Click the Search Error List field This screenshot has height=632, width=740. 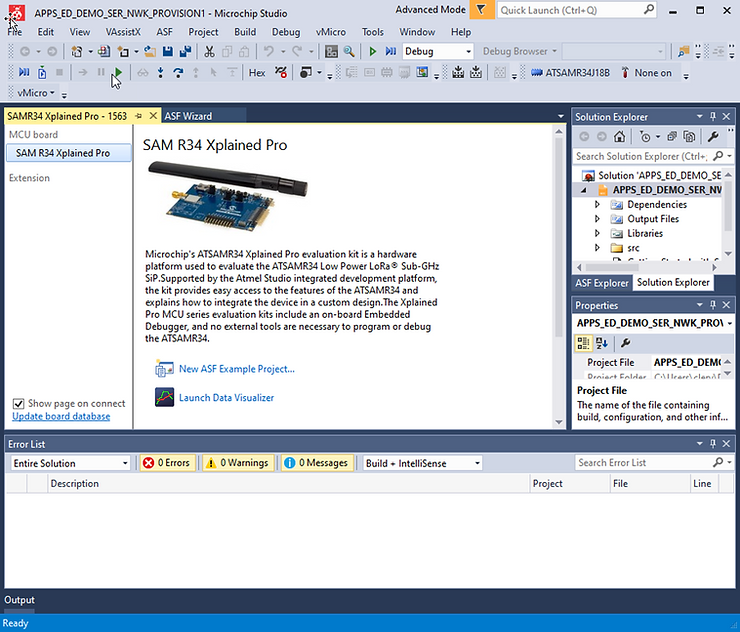coord(640,463)
